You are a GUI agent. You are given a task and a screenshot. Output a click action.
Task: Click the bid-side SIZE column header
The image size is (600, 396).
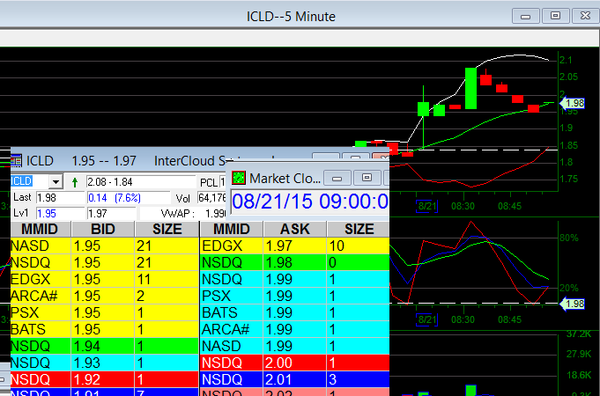click(167, 229)
